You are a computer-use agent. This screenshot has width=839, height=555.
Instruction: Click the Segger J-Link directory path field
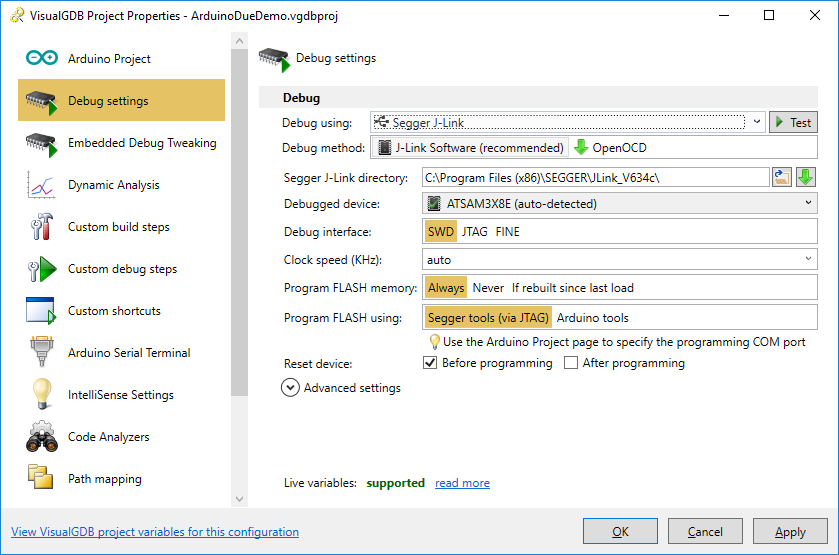(596, 177)
